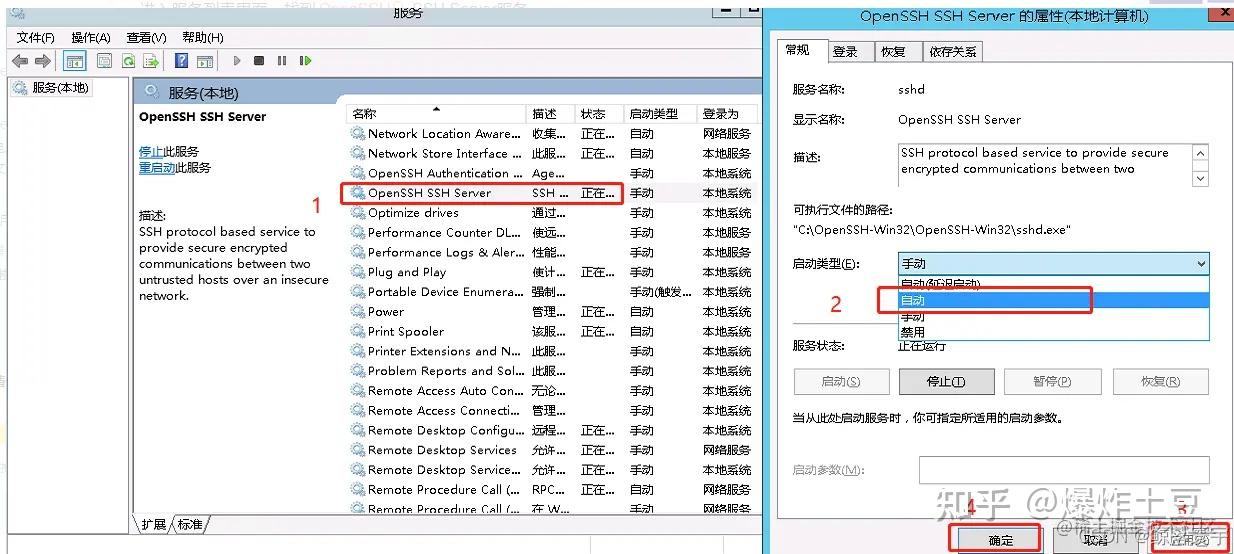The height and width of the screenshot is (554, 1234).
Task: Sort list by 启动类型 column header
Action: click(660, 113)
